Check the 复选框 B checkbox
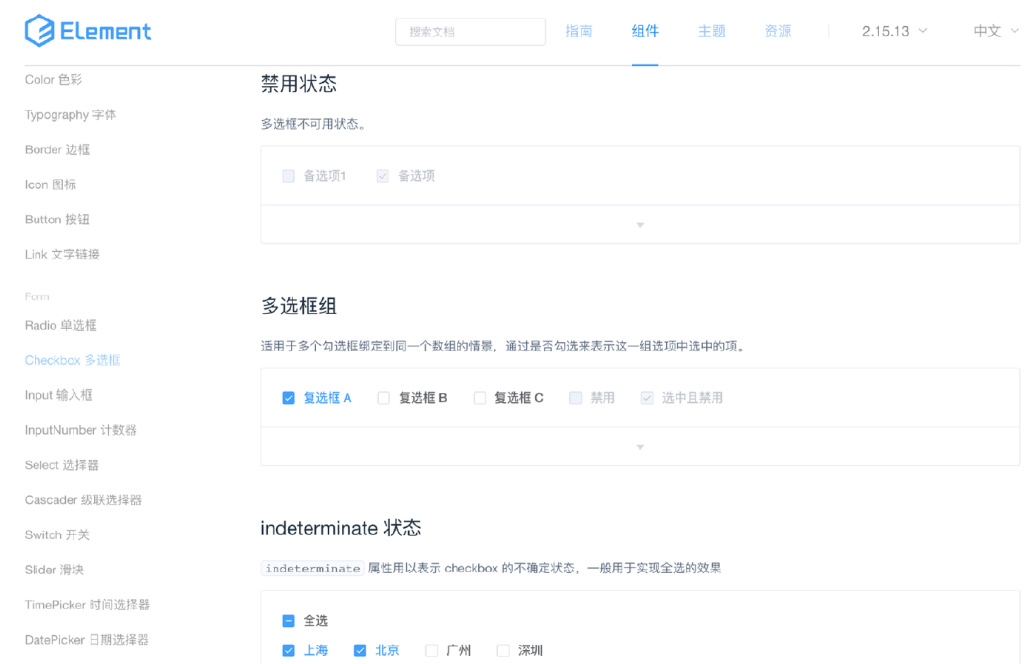This screenshot has height=664, width=1024. [383, 397]
